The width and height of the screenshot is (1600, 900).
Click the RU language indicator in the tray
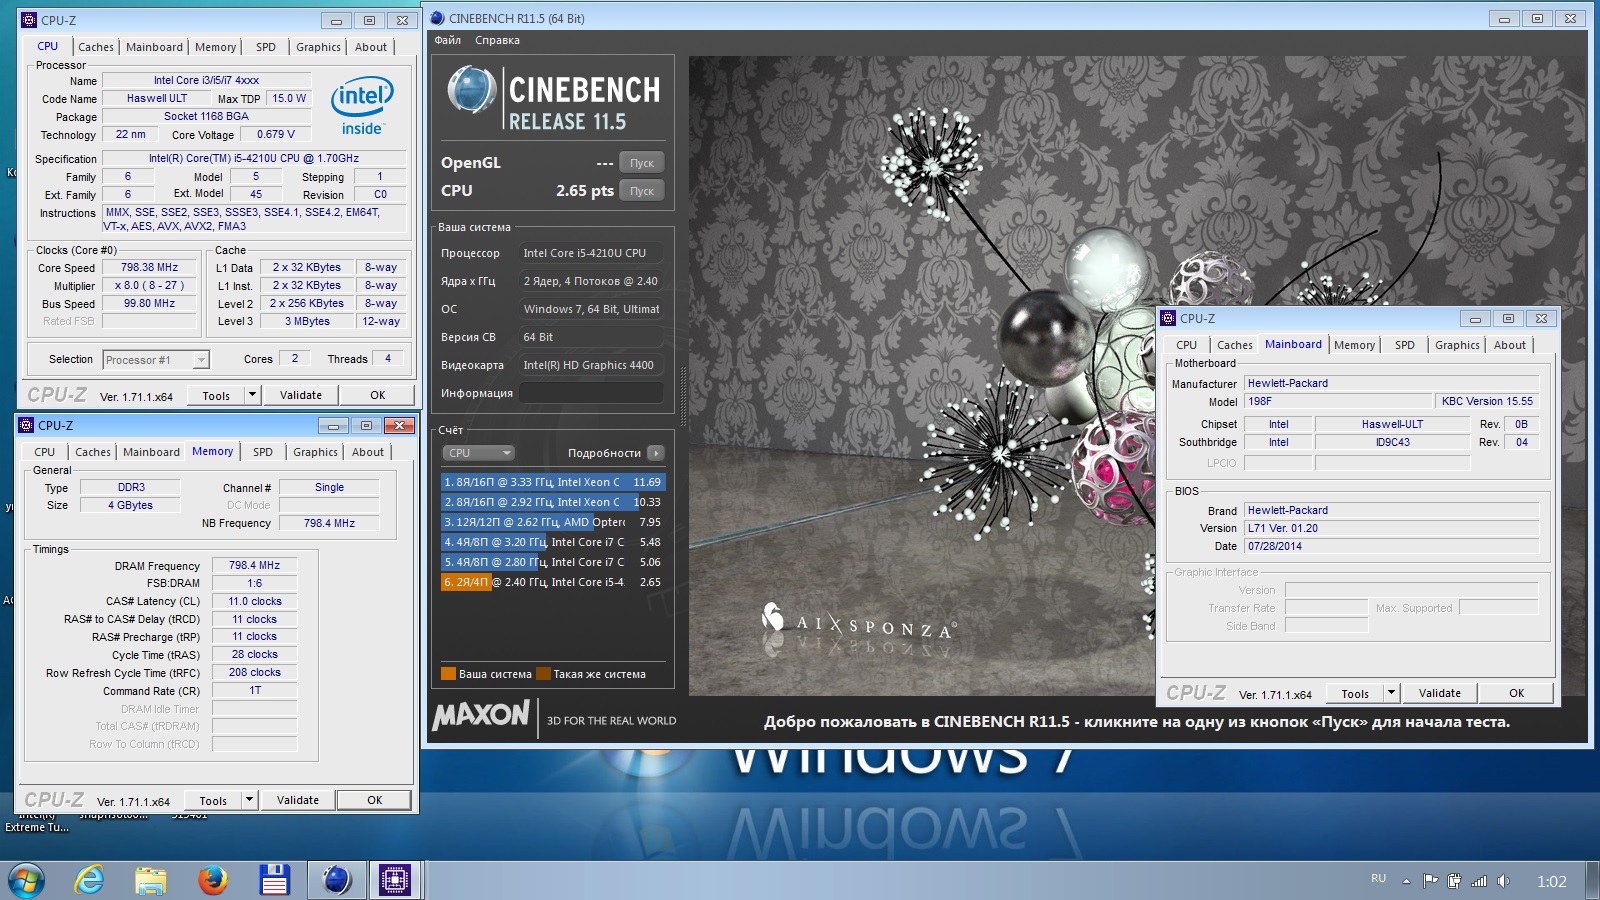point(1378,878)
